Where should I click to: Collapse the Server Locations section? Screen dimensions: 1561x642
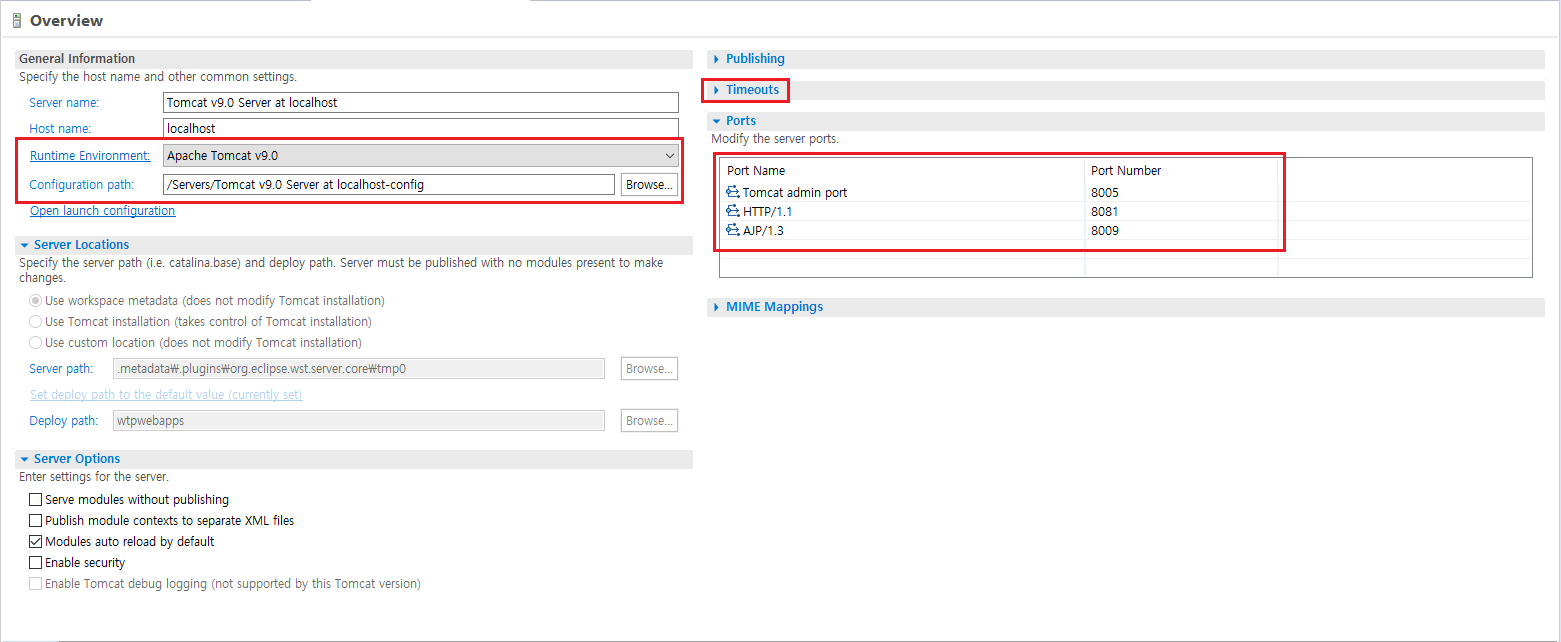(x=24, y=245)
